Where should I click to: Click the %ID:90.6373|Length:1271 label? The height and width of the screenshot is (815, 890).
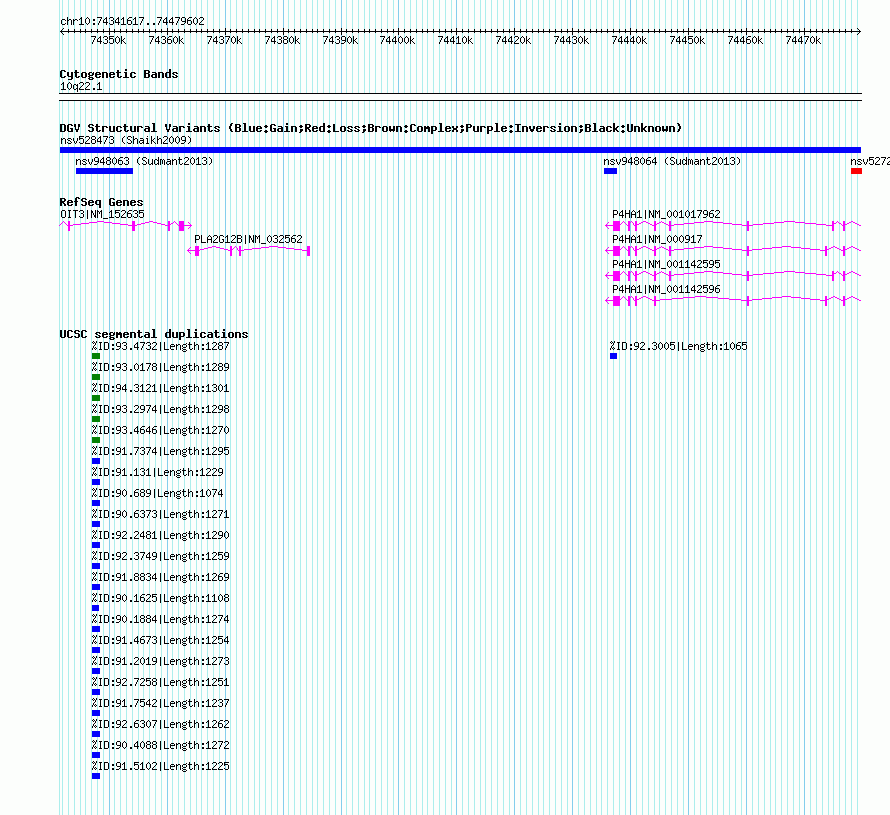coord(161,514)
